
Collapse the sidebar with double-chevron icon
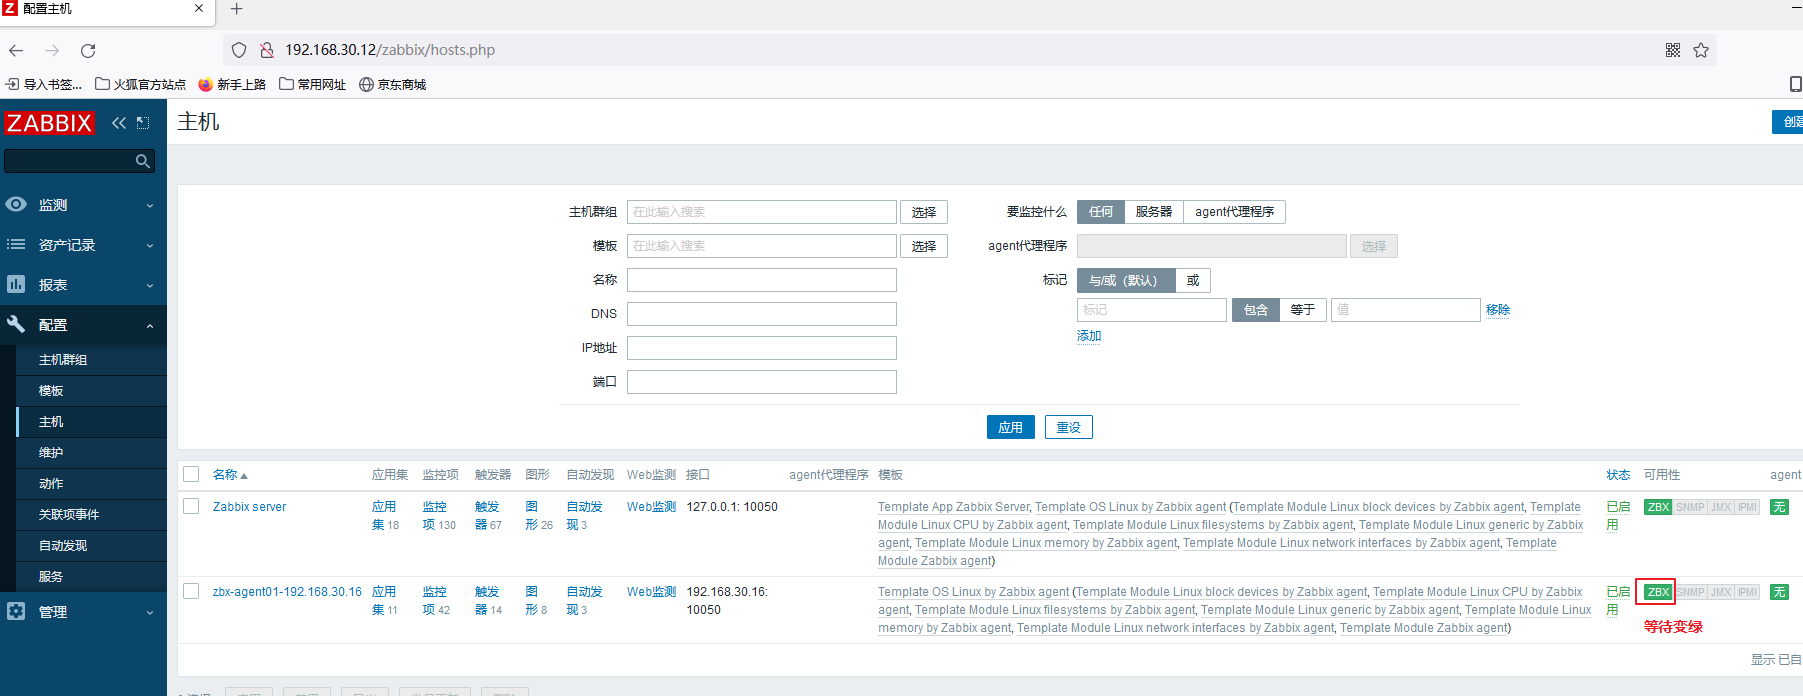pyautogui.click(x=119, y=123)
